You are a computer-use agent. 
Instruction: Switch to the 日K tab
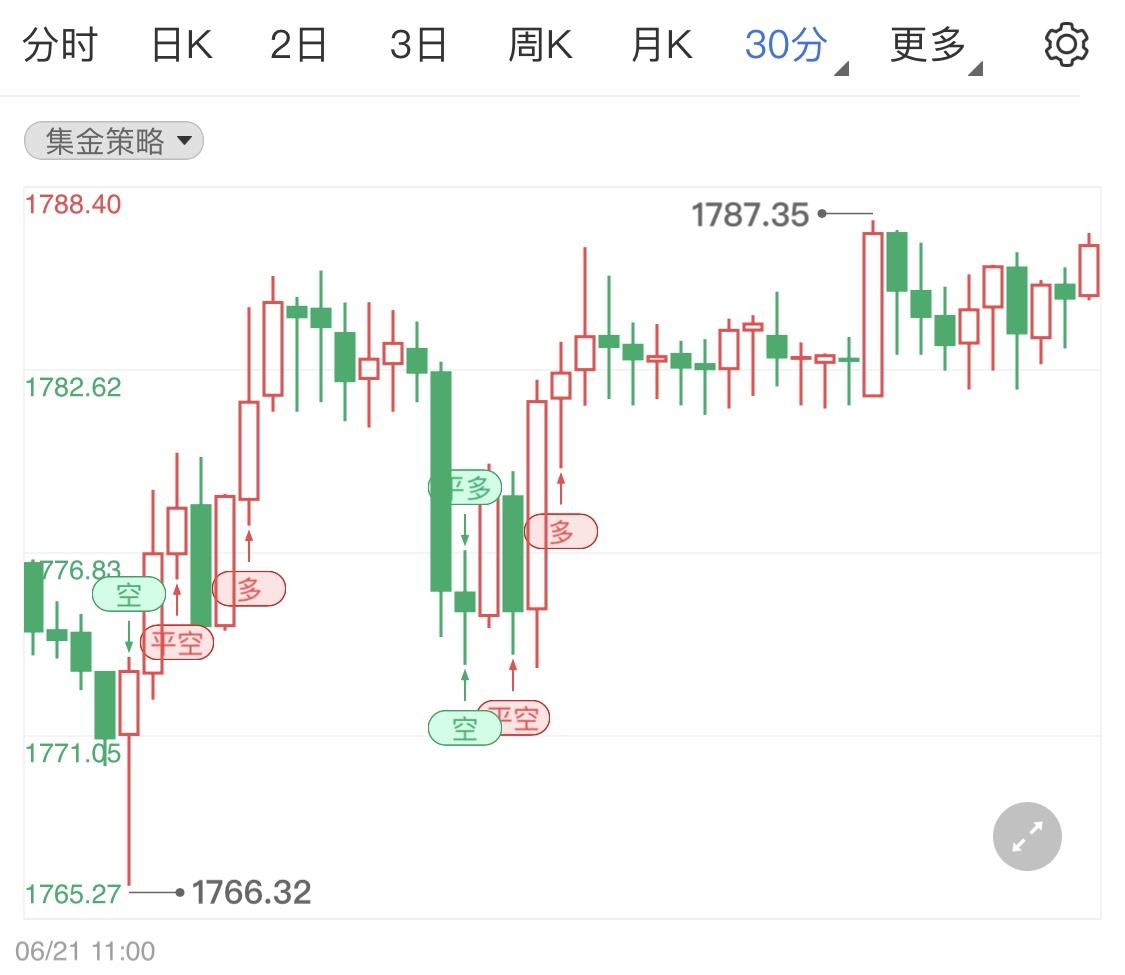(x=182, y=46)
